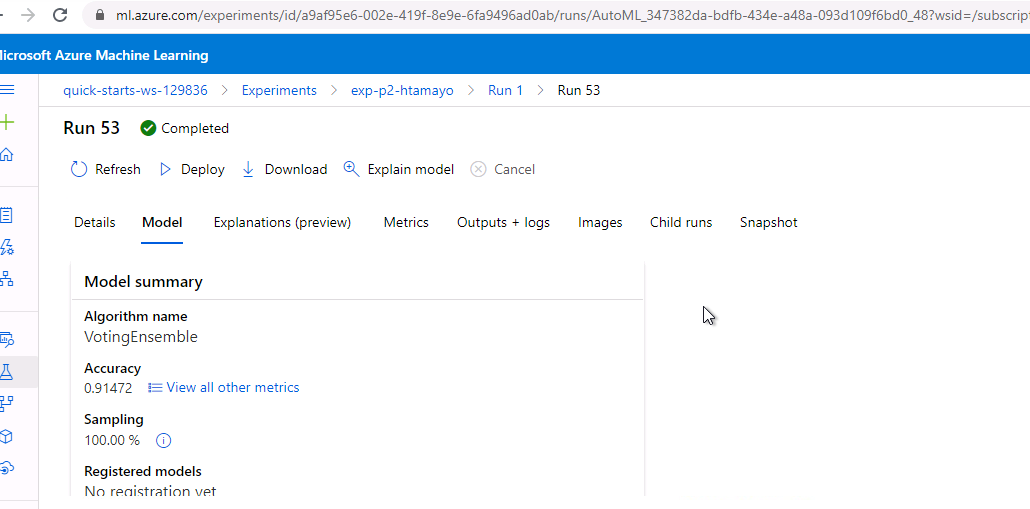The width and height of the screenshot is (1030, 509).
Task: Click the Run 53 breadcrumb text
Action: 579,91
